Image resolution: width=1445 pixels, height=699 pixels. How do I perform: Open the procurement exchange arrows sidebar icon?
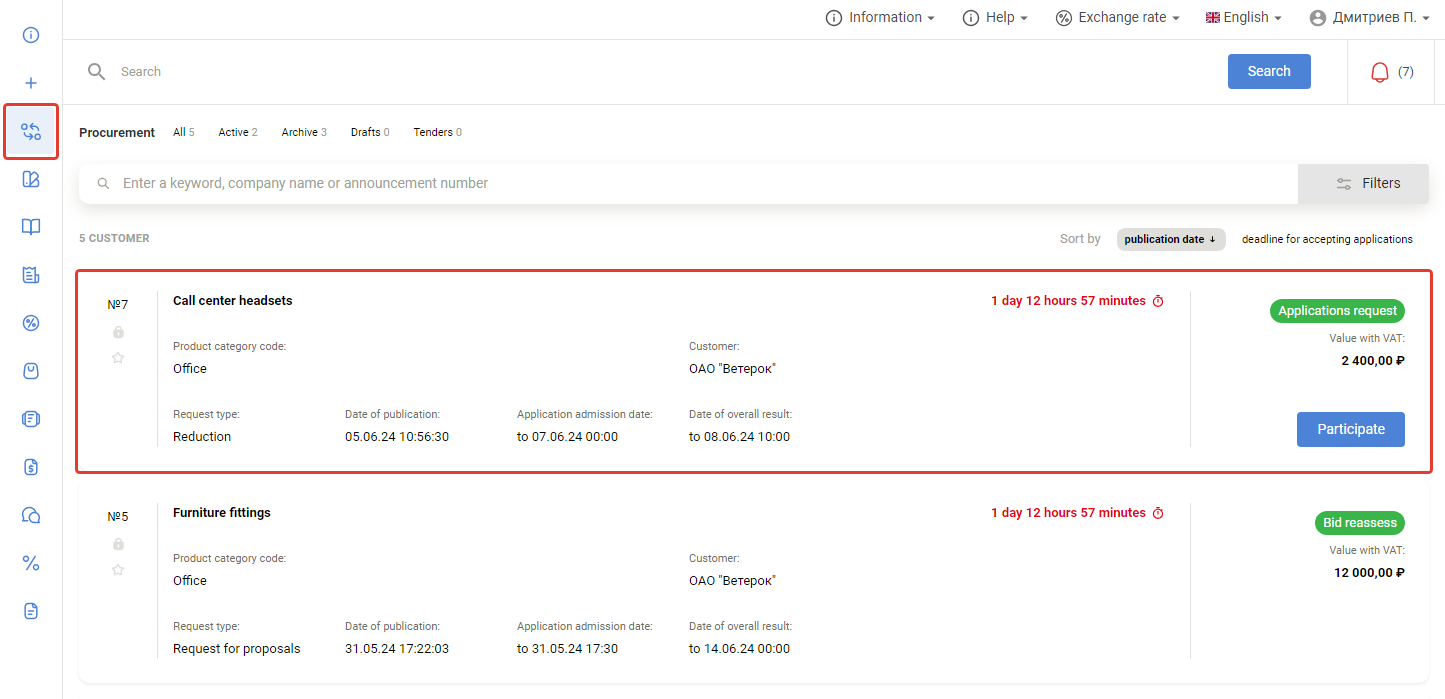(31, 131)
